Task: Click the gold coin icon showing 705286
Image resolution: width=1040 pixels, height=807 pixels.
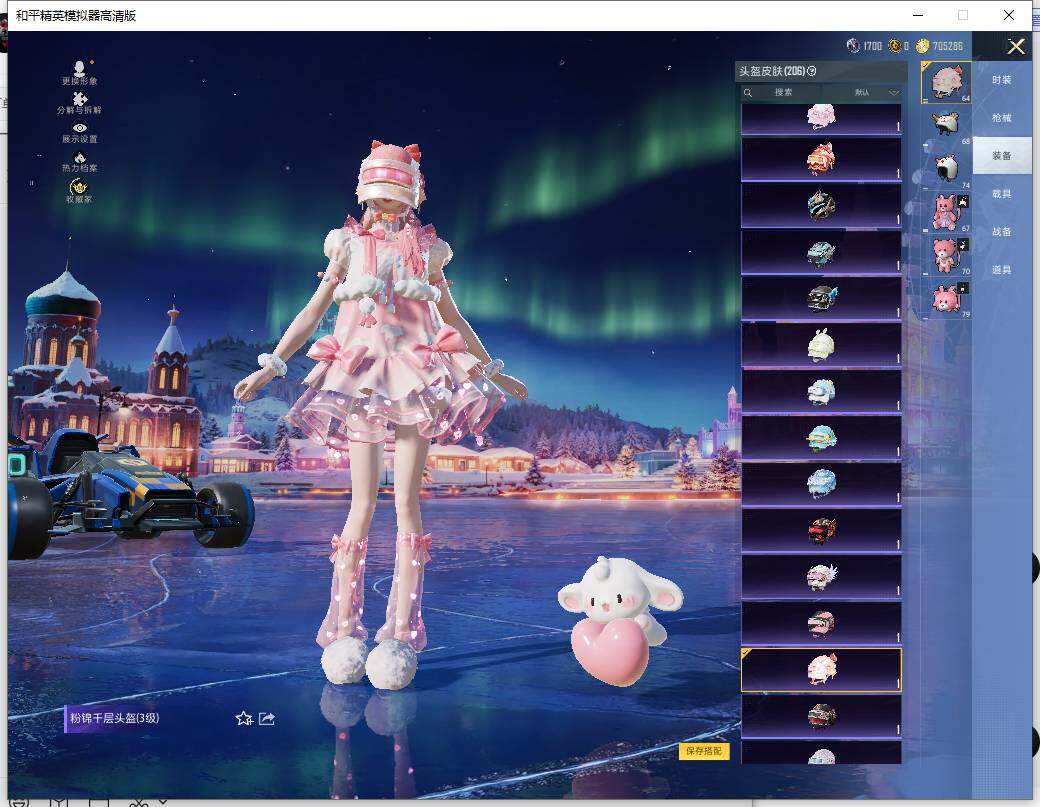Action: 923,46
